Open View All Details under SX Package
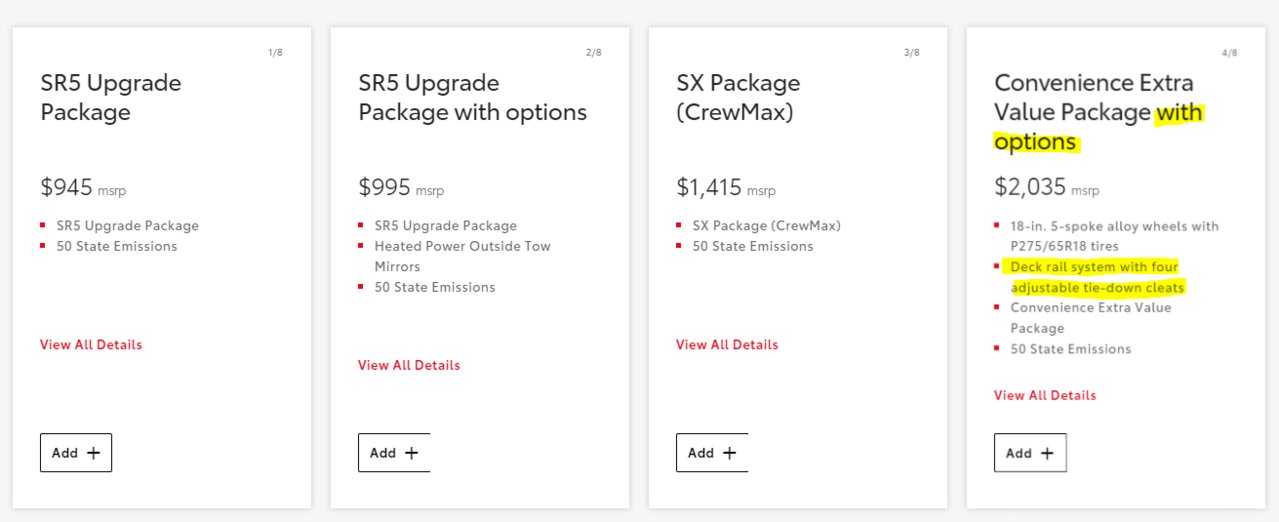The height and width of the screenshot is (522, 1279). pyautogui.click(x=727, y=345)
